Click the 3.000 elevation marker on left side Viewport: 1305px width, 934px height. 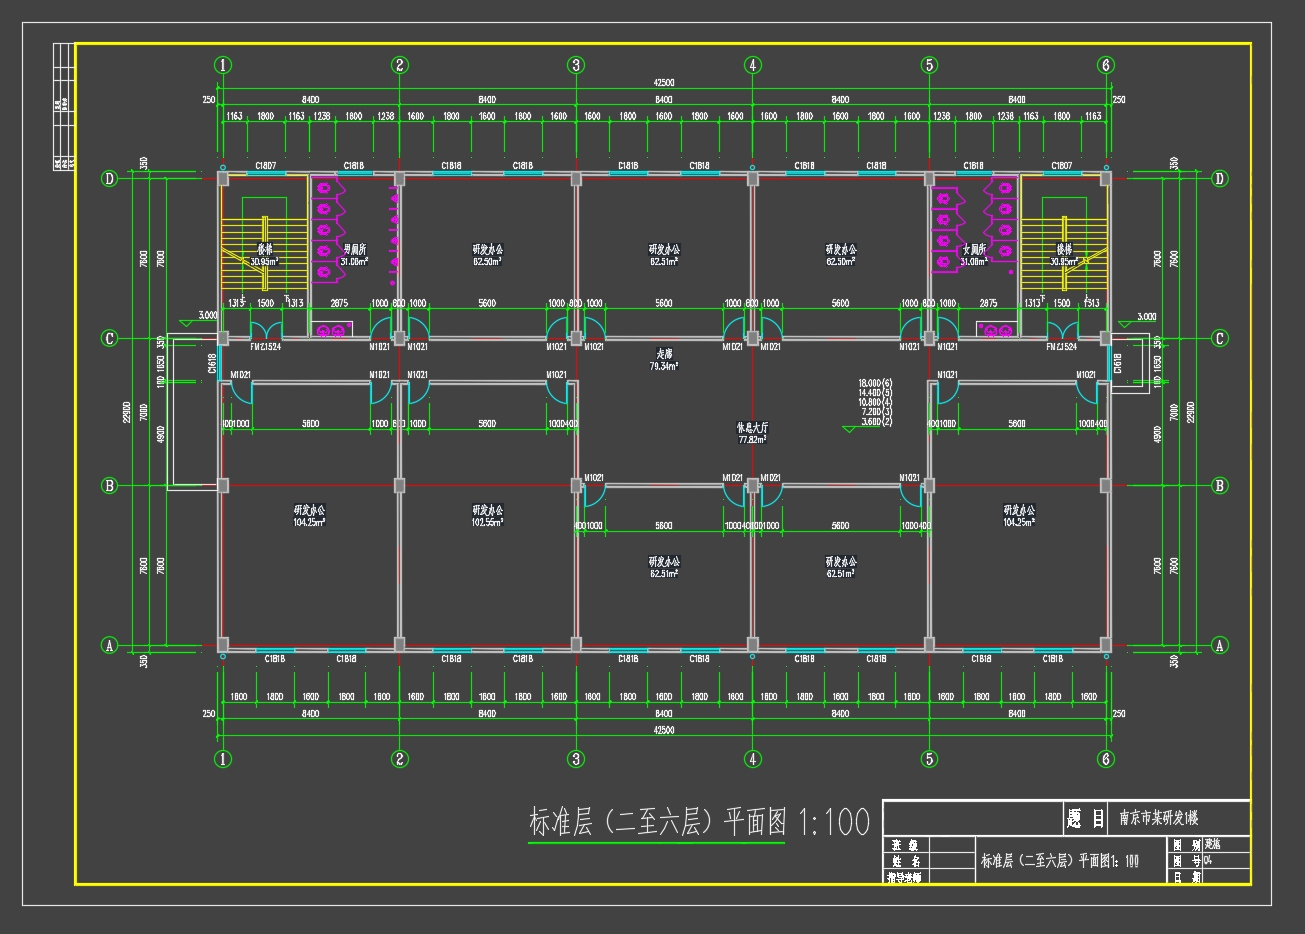(x=207, y=316)
